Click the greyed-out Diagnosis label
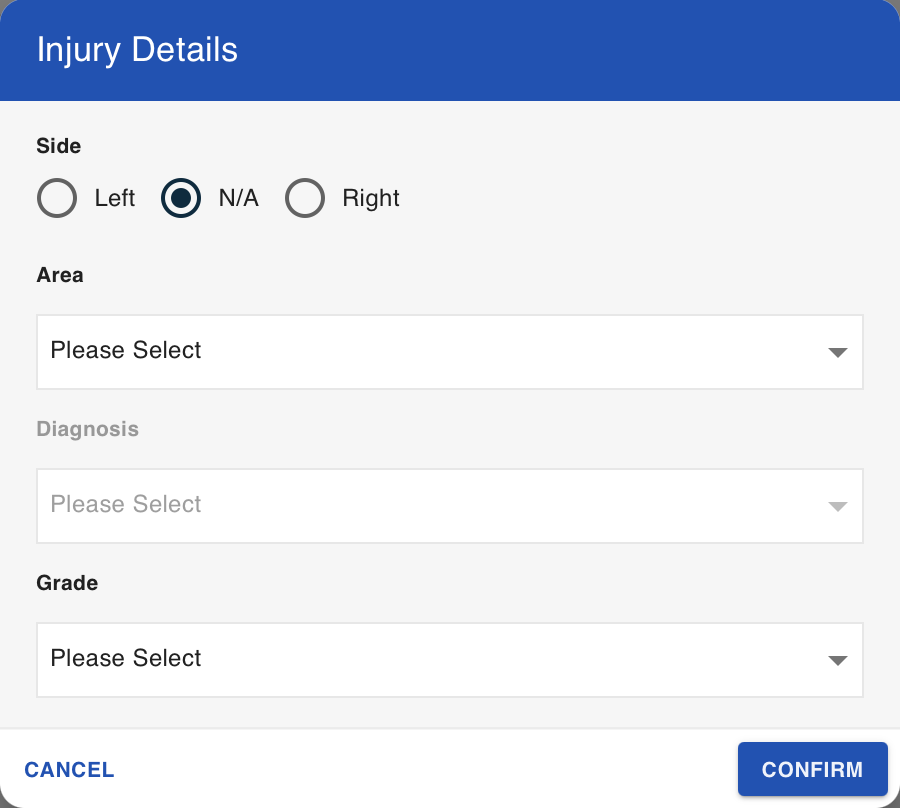 point(88,429)
